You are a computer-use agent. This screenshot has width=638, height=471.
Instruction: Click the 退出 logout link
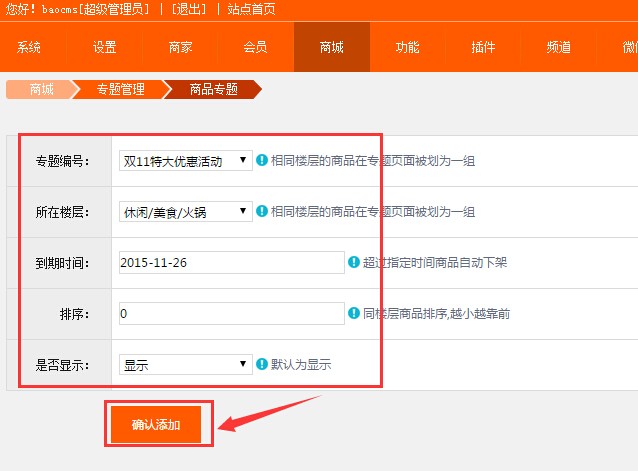(189, 9)
